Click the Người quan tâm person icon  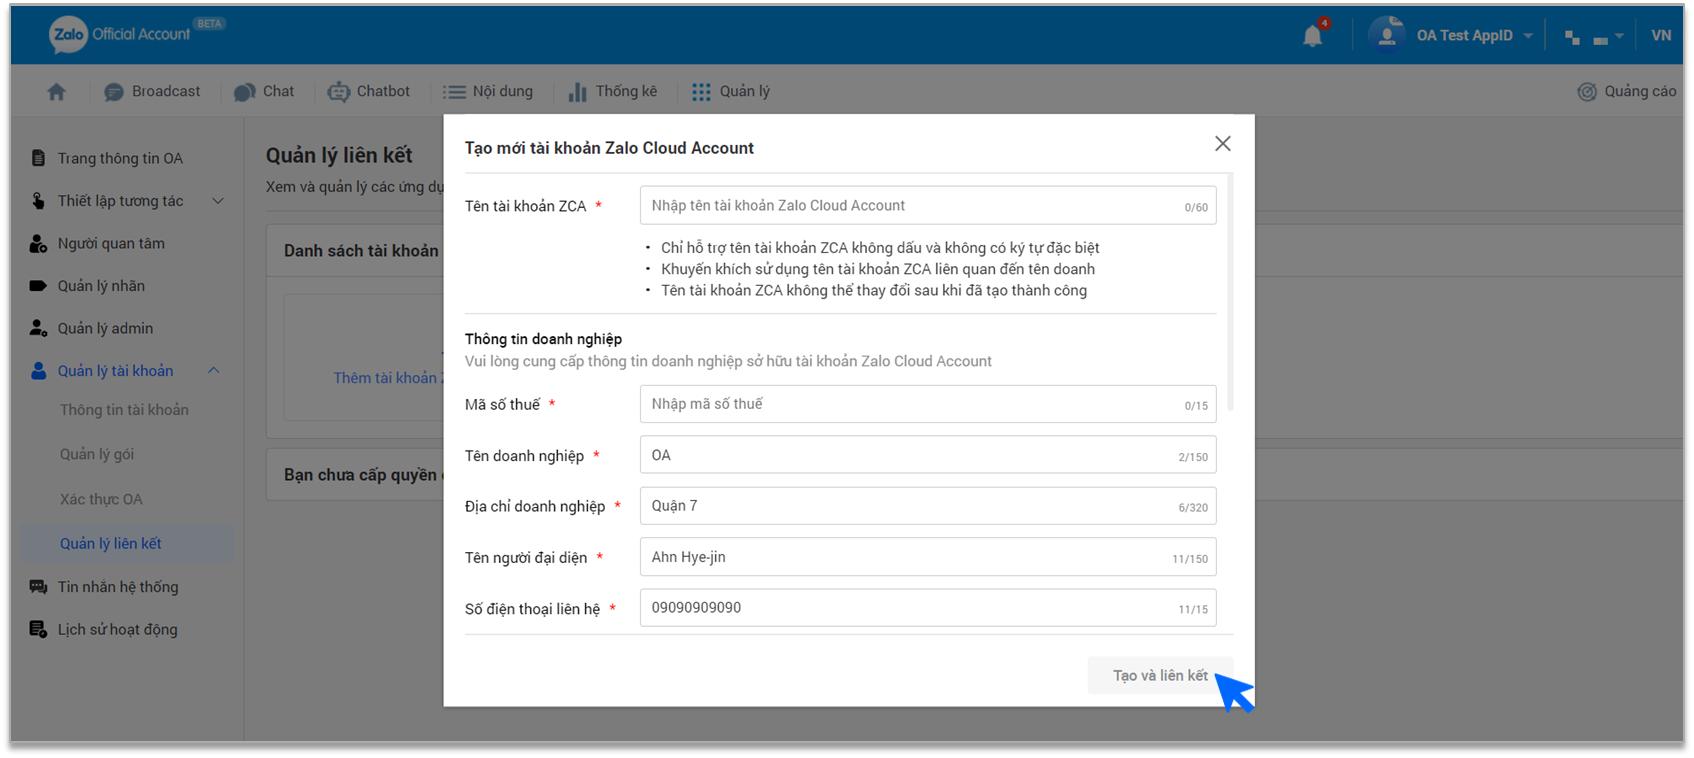[38, 243]
